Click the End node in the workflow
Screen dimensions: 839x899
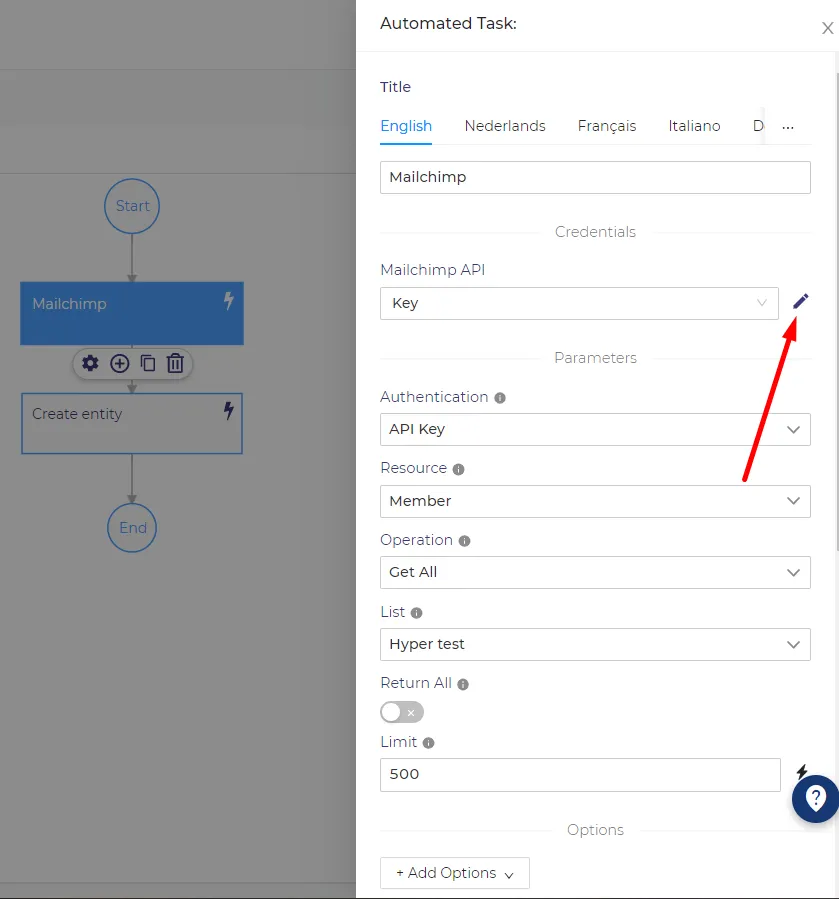132,527
